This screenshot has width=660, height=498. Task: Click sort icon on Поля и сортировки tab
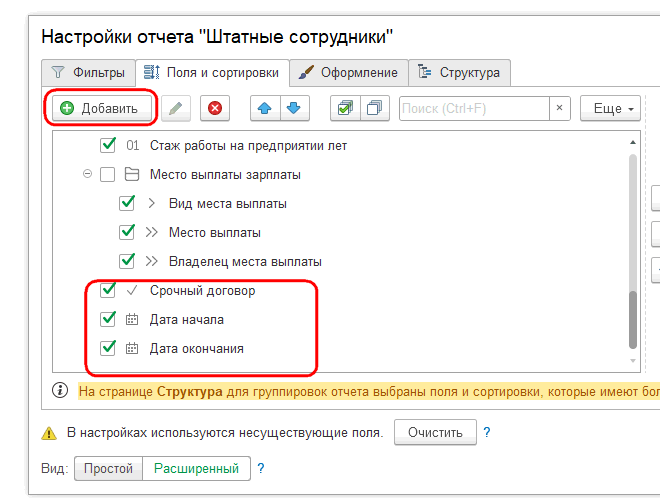pyautogui.click(x=152, y=72)
